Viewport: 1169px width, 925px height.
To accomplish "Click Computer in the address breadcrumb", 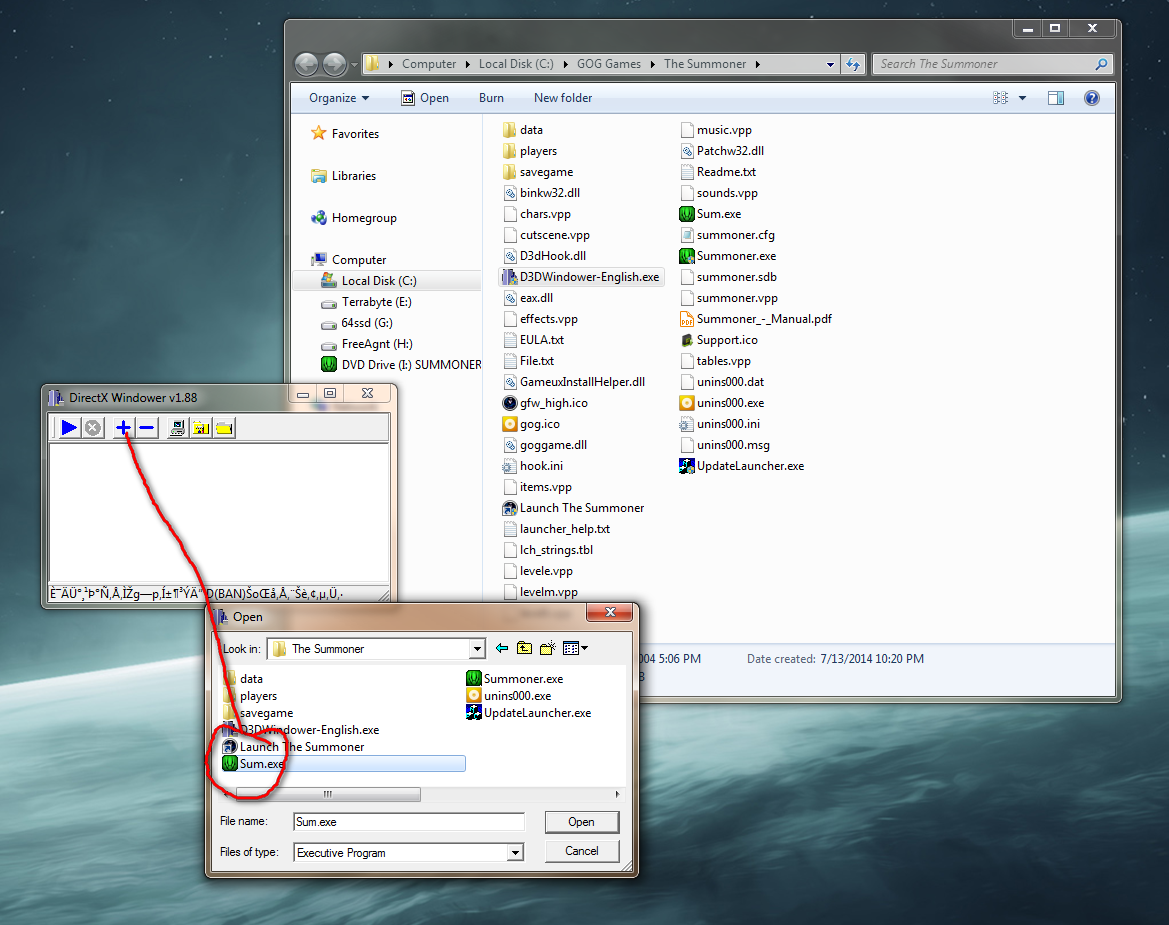I will click(x=429, y=64).
